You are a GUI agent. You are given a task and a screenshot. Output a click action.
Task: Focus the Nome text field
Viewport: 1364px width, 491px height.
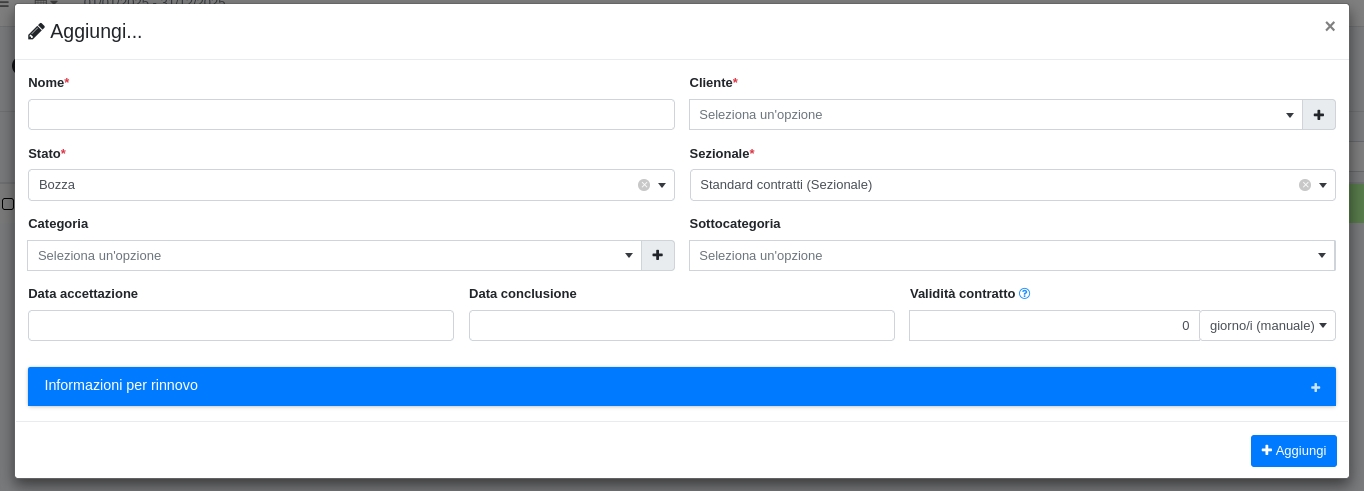(x=351, y=115)
